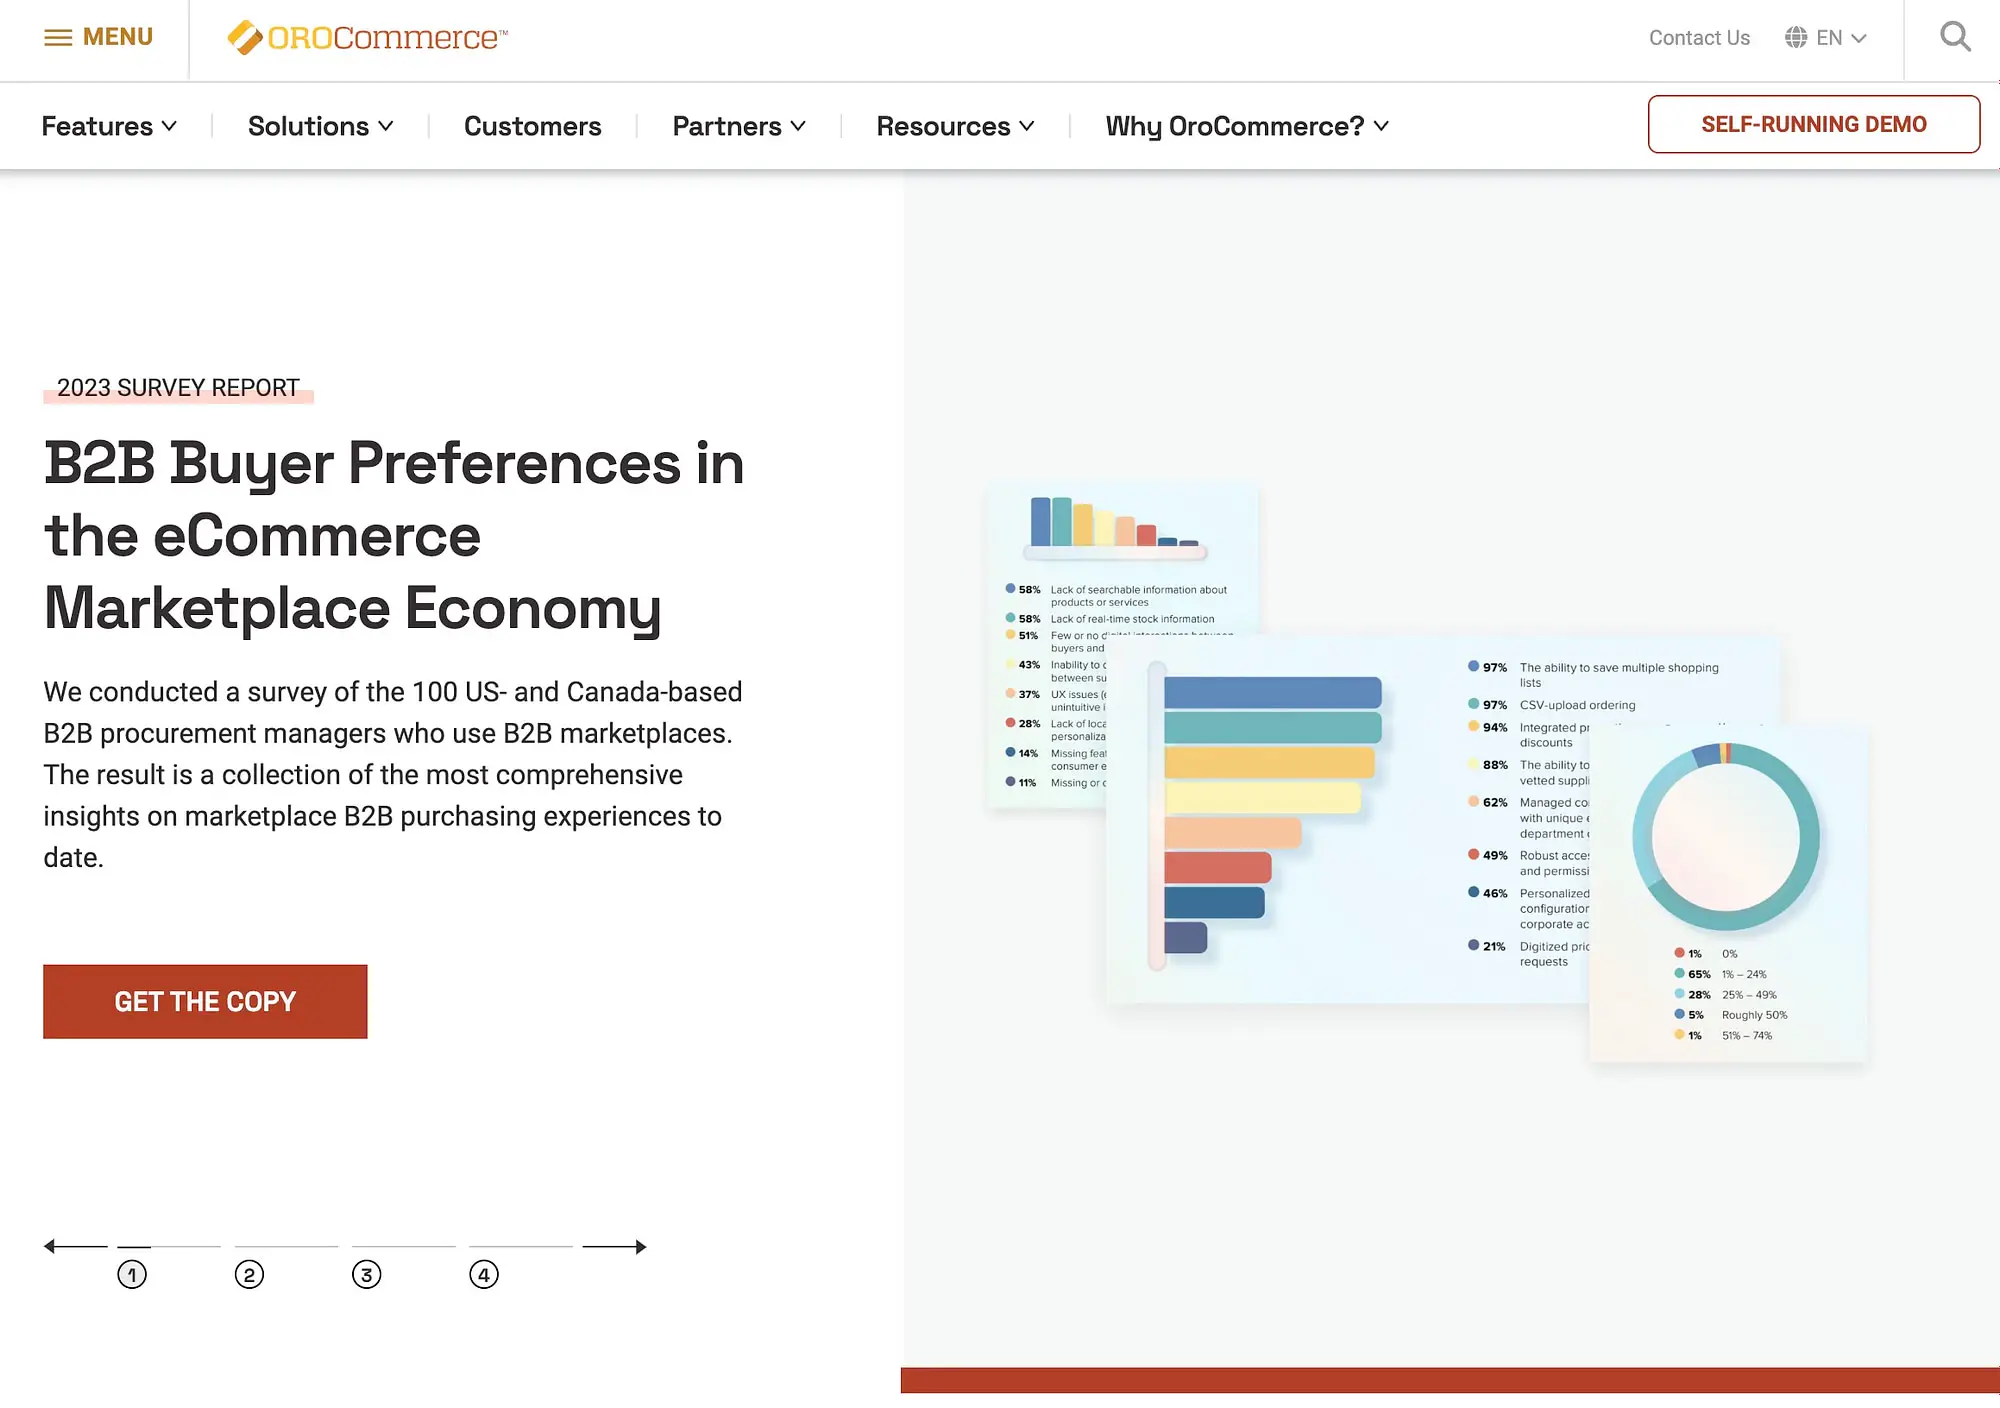
Task: Select the Customers menu item
Action: click(x=532, y=125)
